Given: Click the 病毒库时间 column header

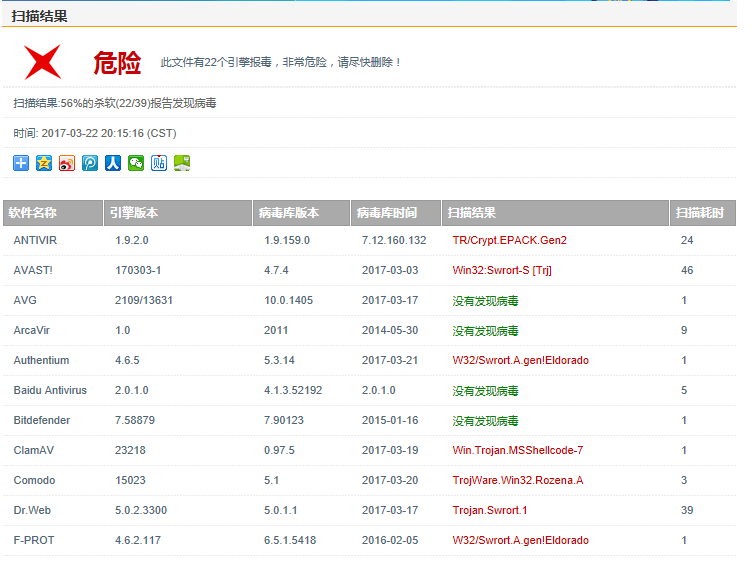Looking at the screenshot, I should pos(396,213).
